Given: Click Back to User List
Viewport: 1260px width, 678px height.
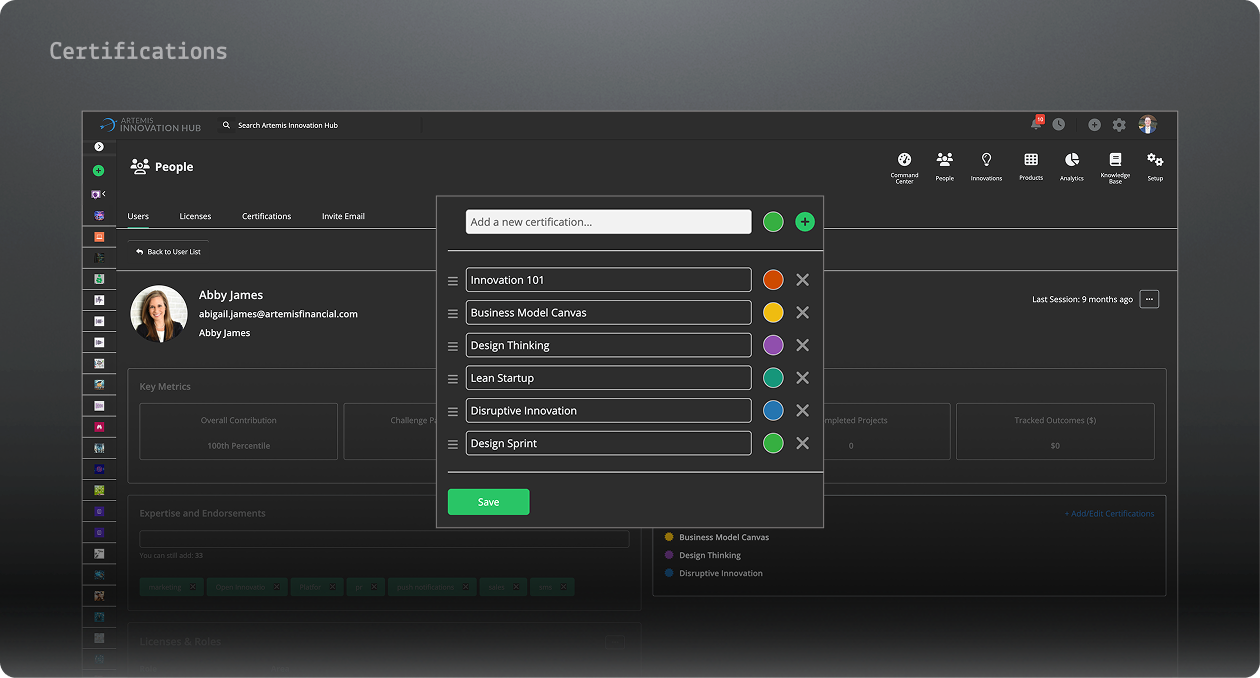Looking at the screenshot, I should (x=168, y=252).
